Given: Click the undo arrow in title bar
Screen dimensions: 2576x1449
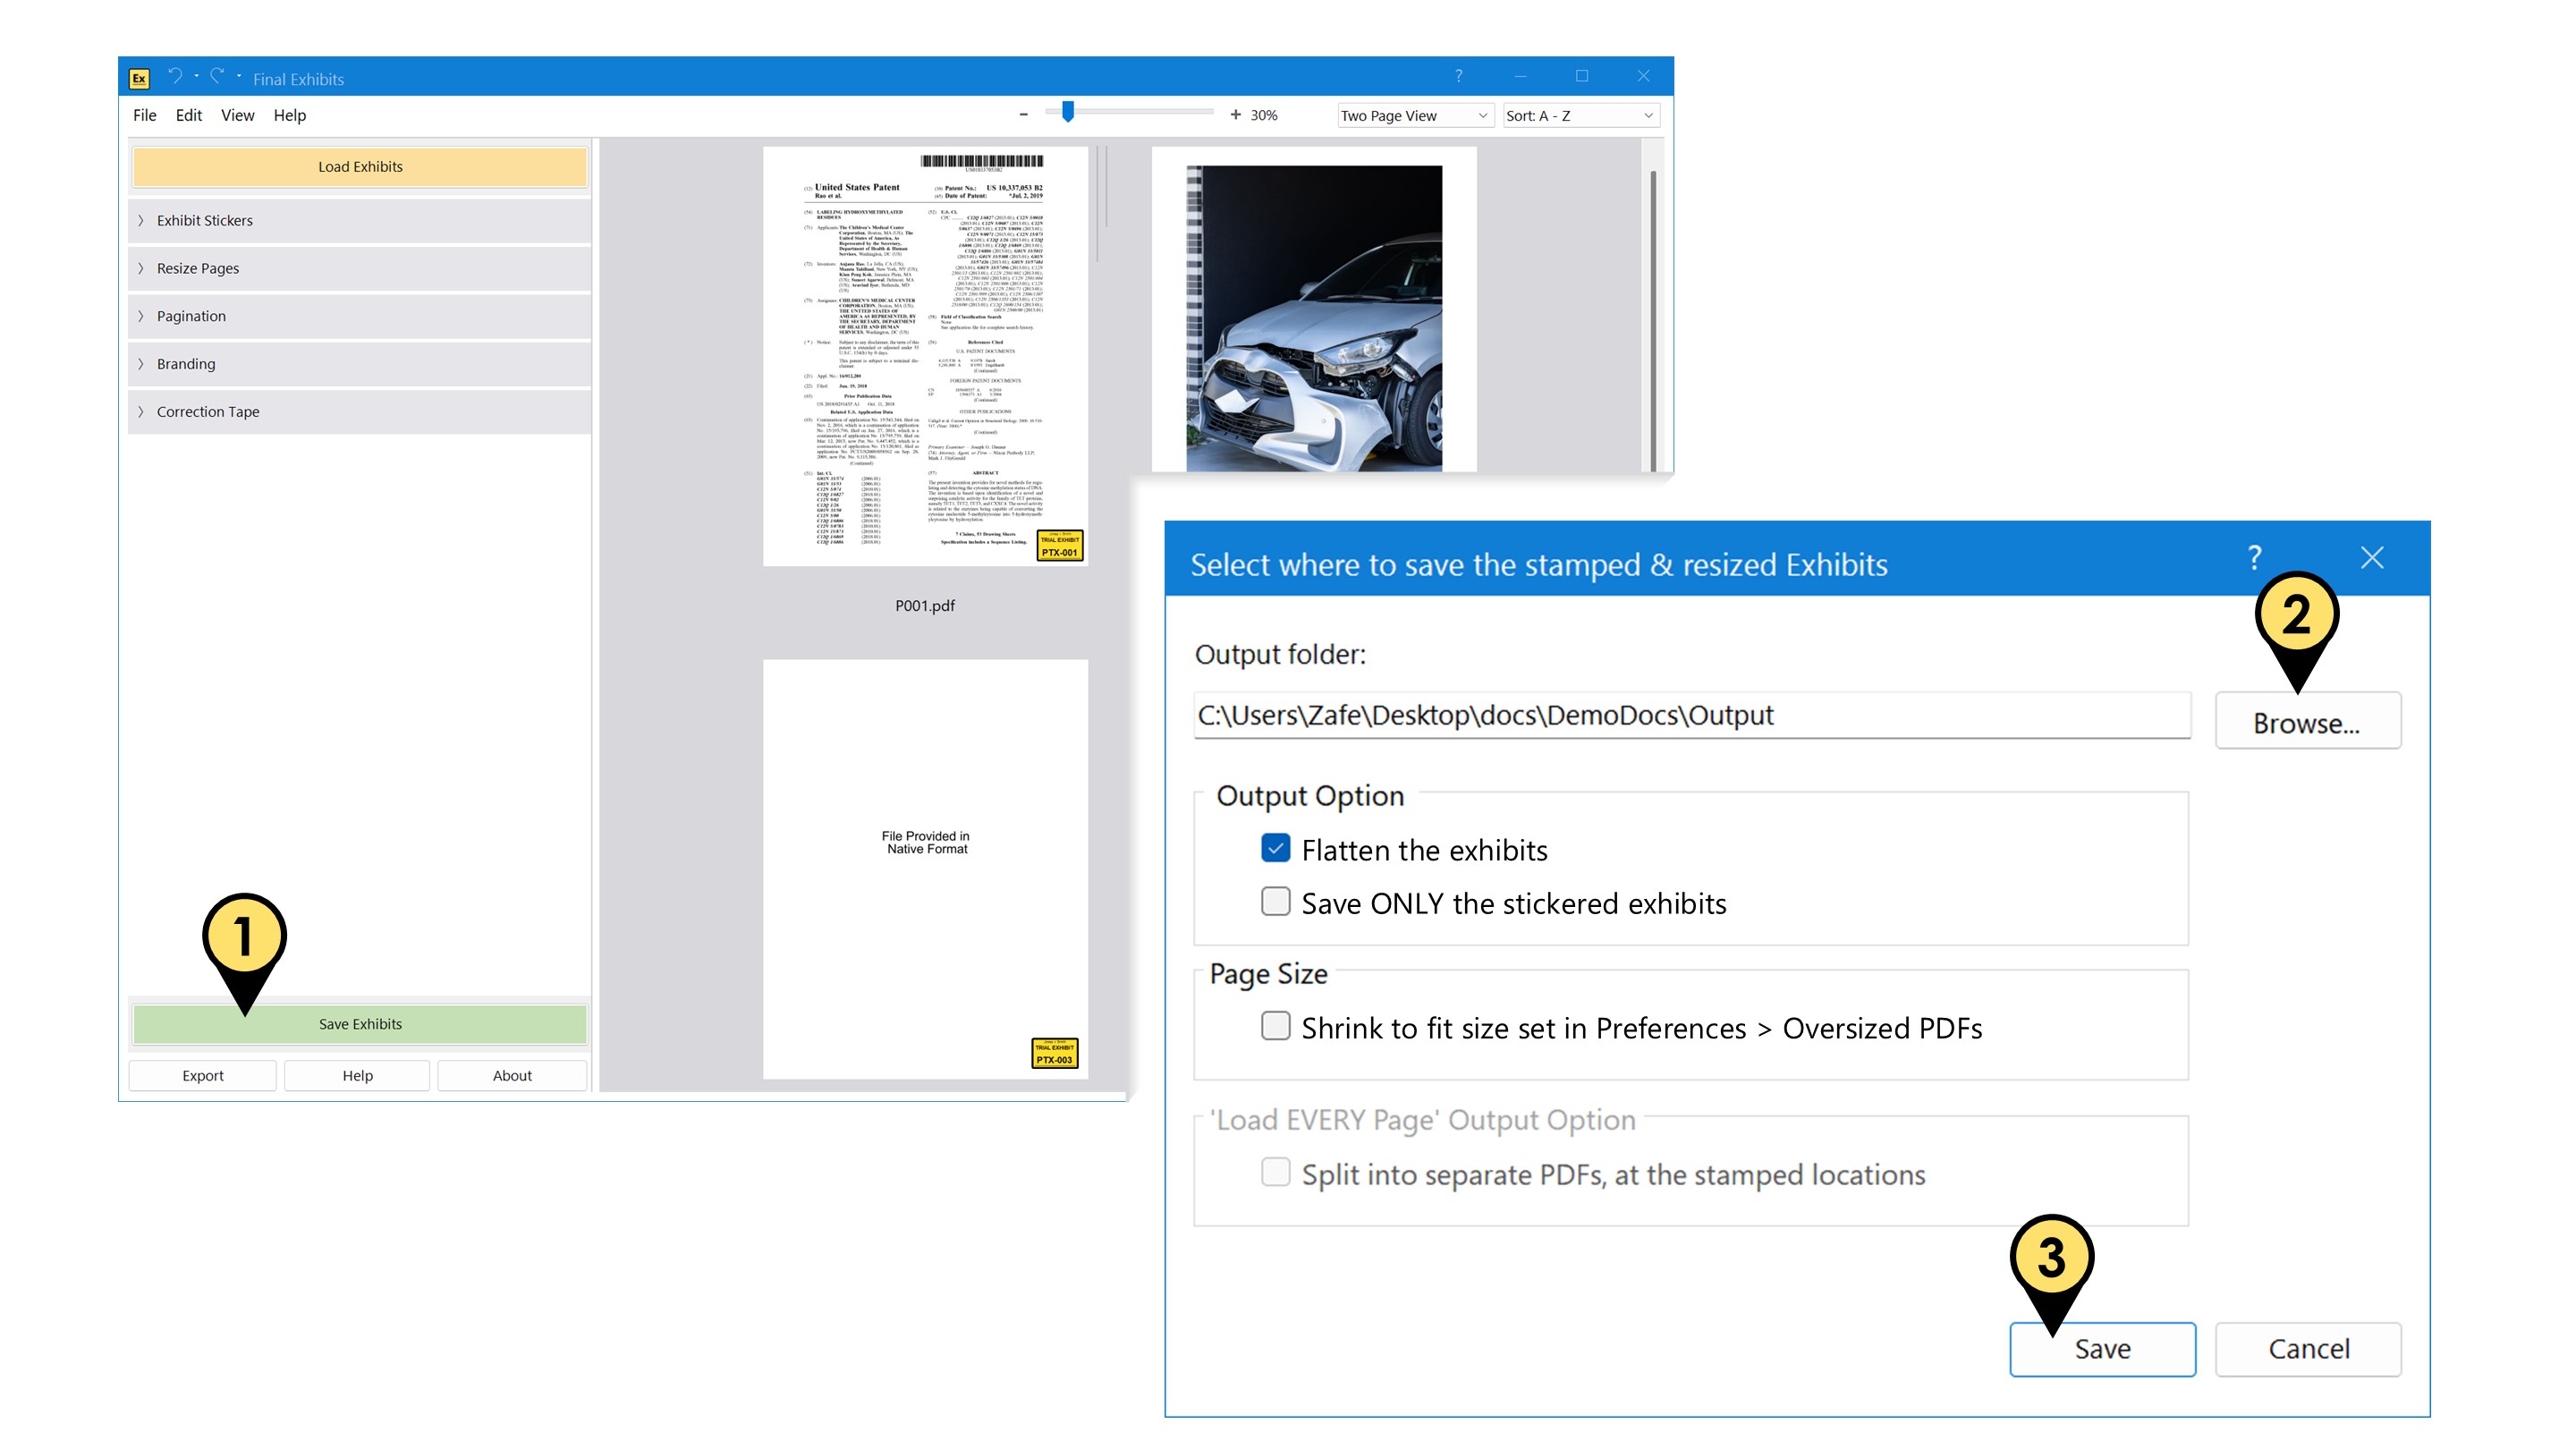Looking at the screenshot, I should tap(175, 76).
